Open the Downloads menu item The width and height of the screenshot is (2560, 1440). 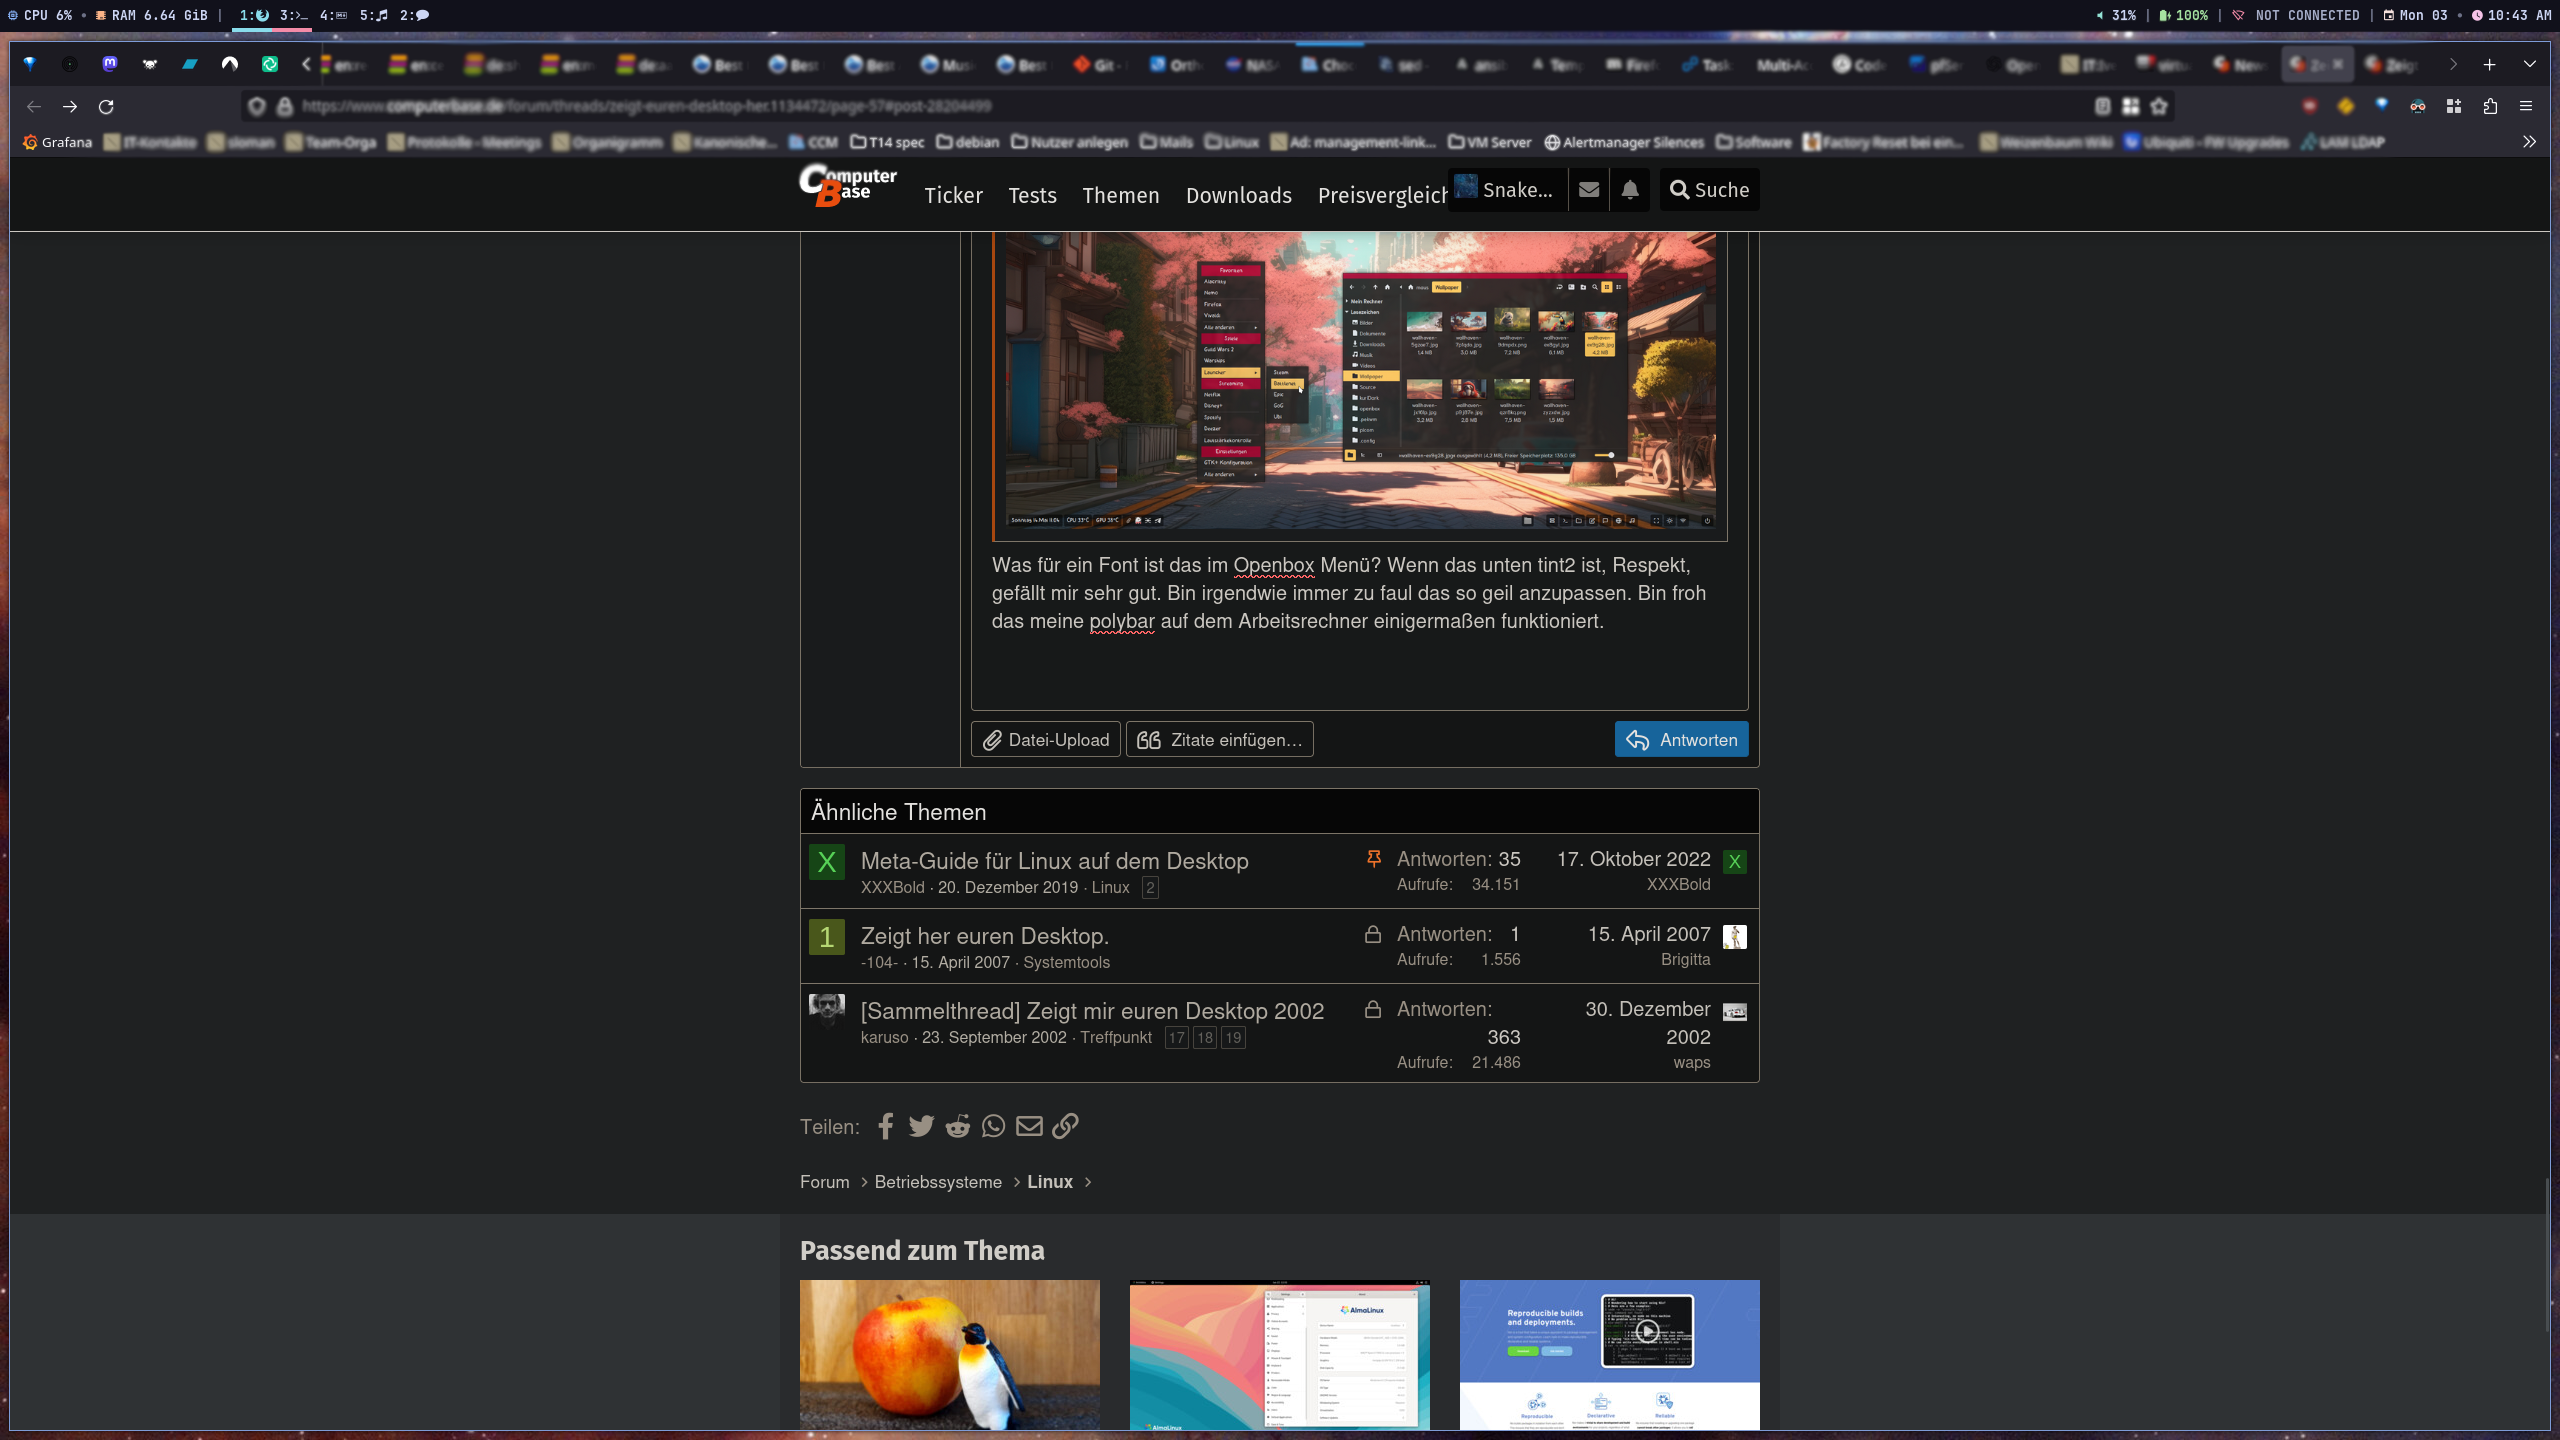(x=1238, y=195)
